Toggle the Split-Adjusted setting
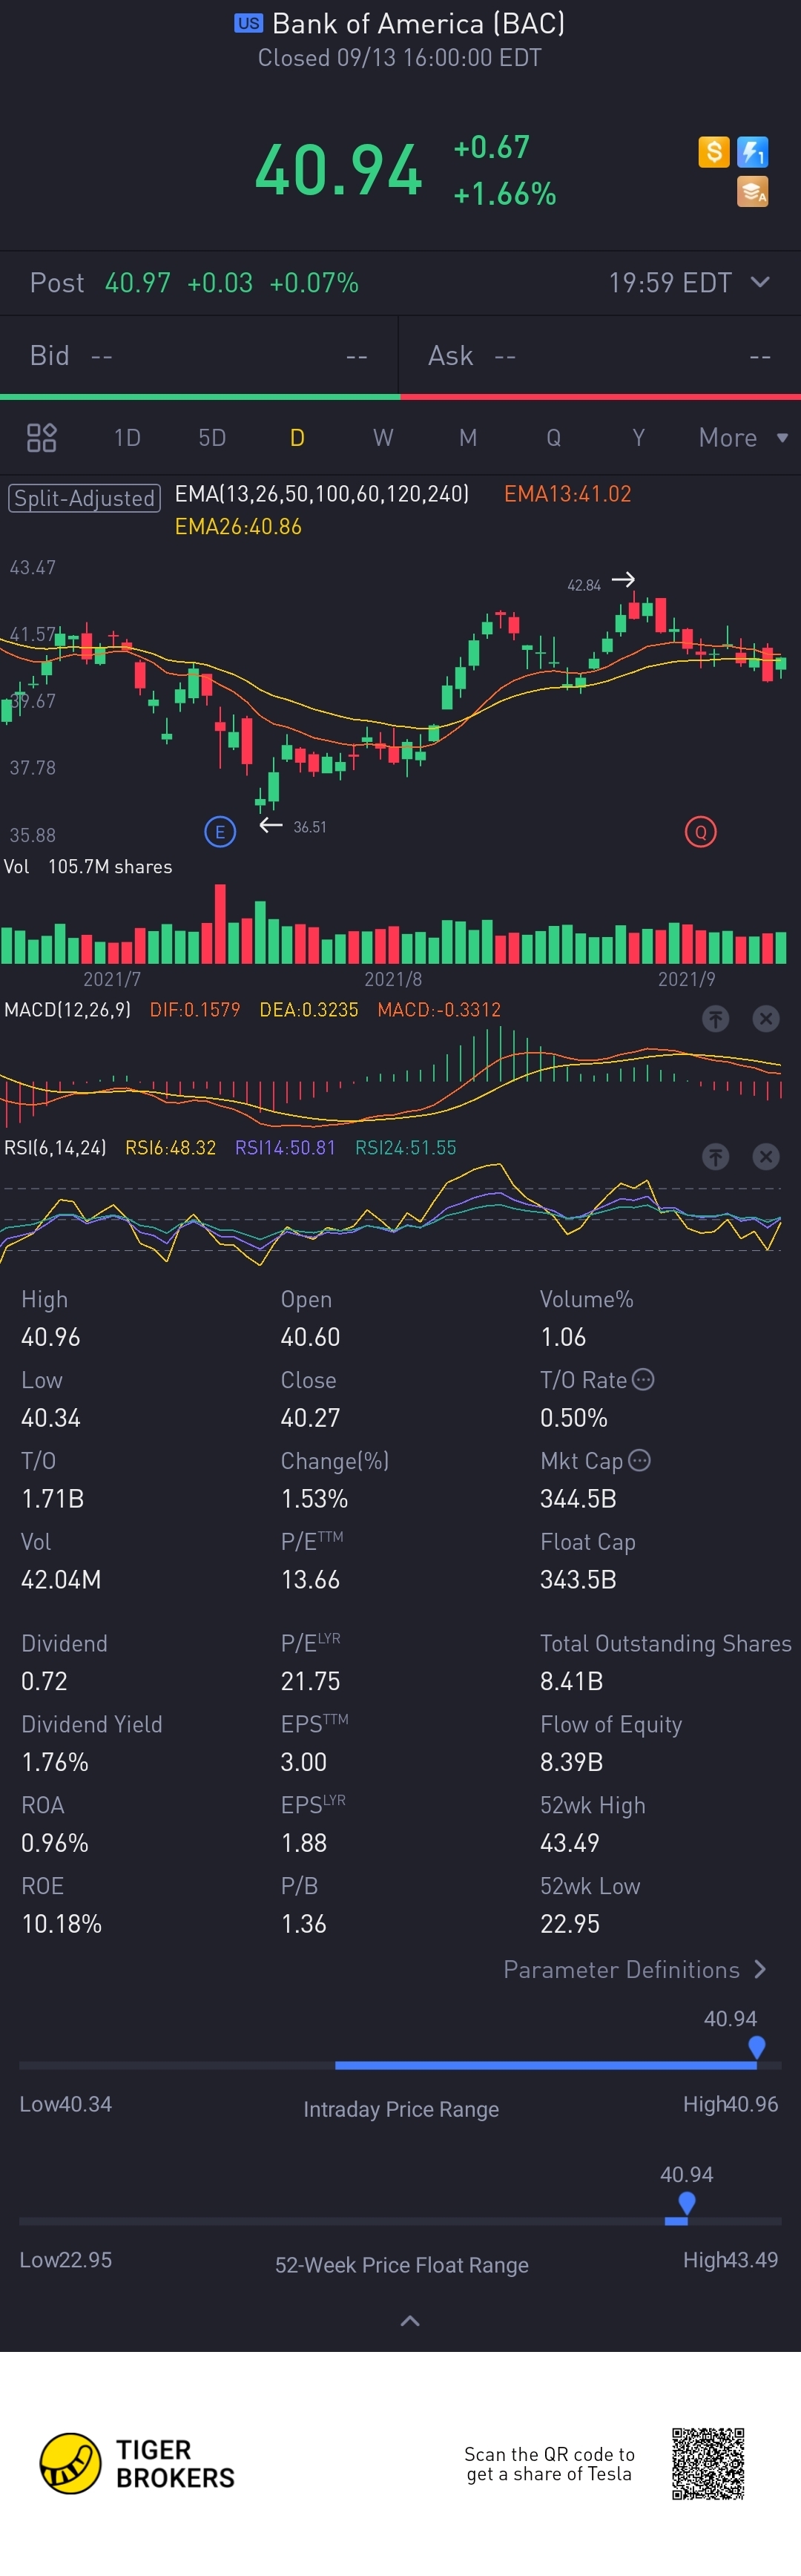 [x=84, y=497]
